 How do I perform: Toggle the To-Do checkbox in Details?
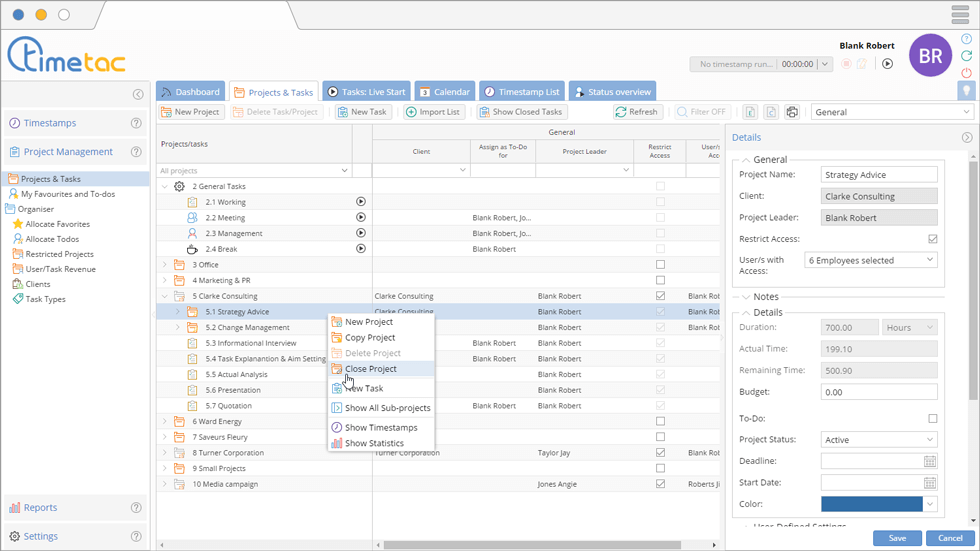coord(932,419)
